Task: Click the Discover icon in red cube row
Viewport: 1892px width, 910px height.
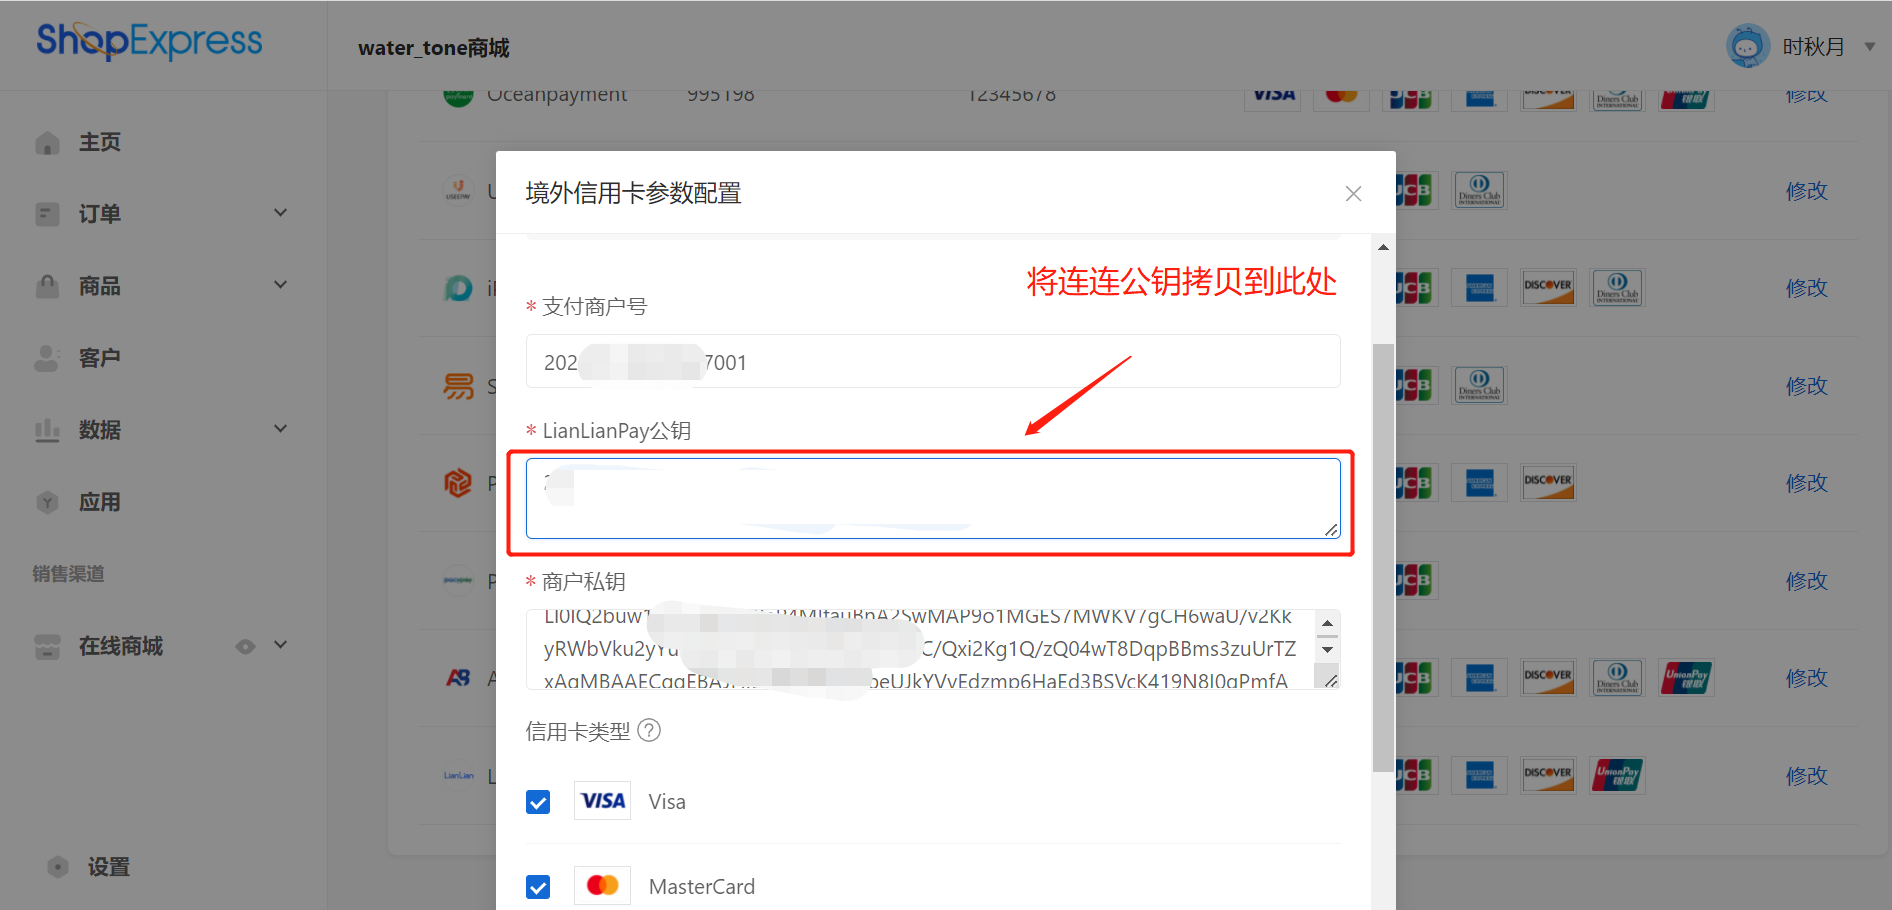Action: (1548, 483)
